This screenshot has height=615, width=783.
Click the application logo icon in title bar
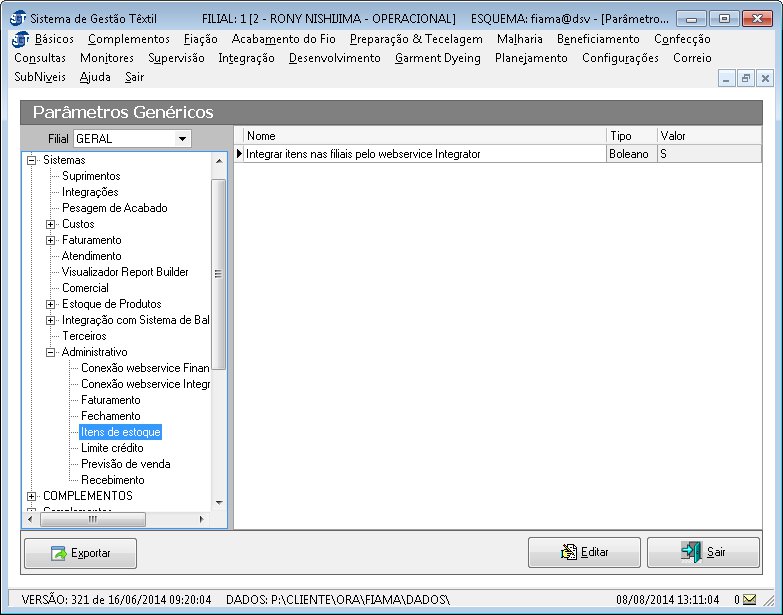17,19
